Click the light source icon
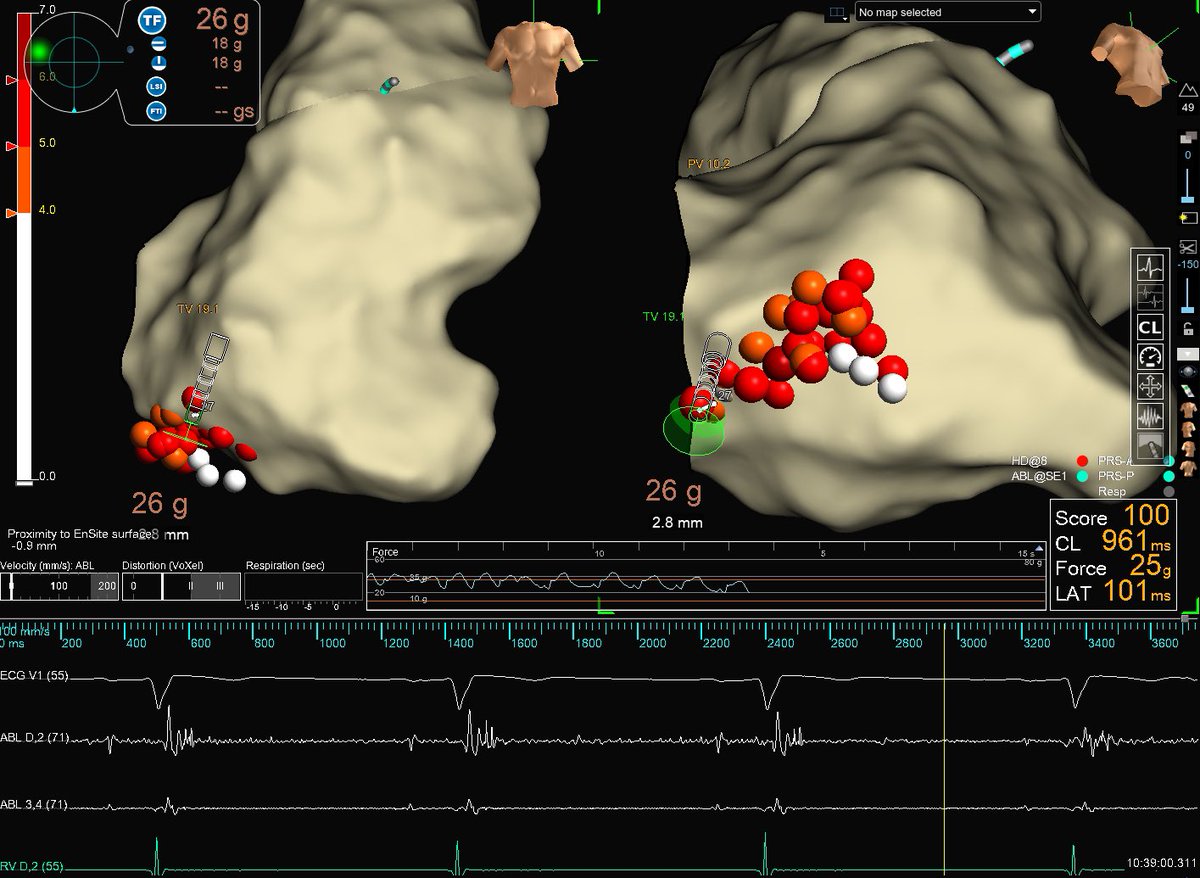 pos(1187,216)
